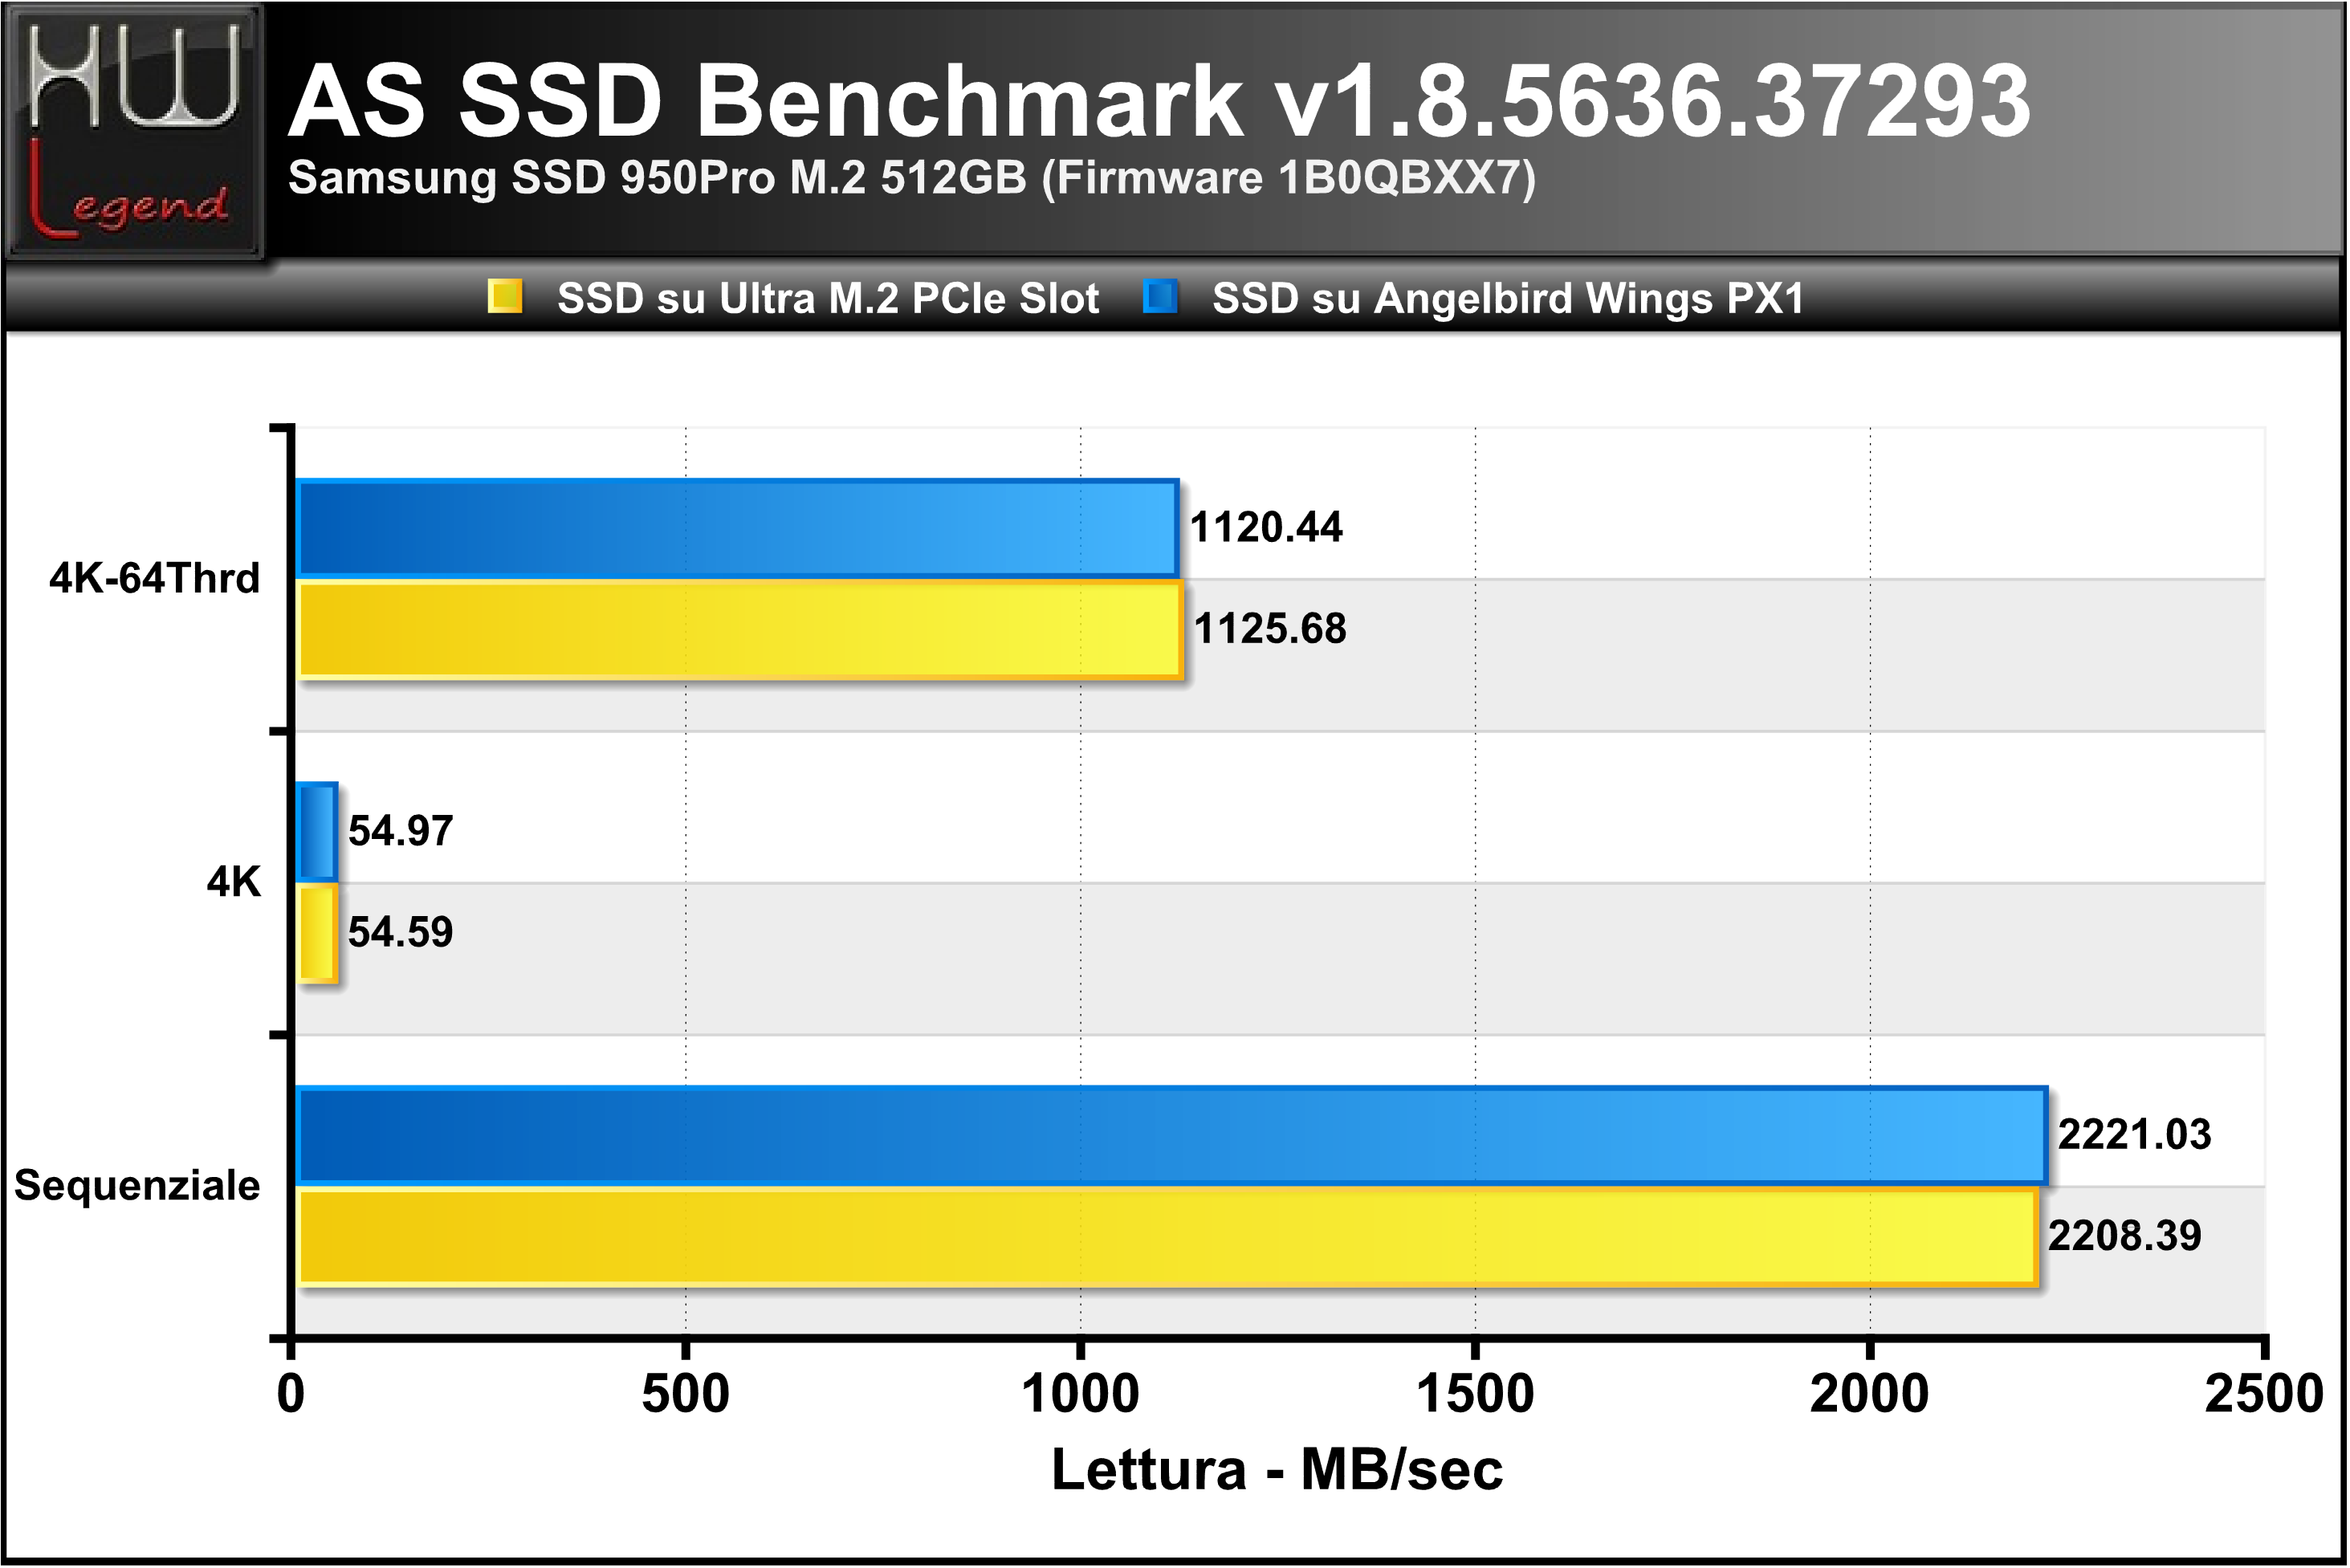This screenshot has height=1568, width=2350.
Task: Click the AS SSD Benchmark chart title
Action: pos(1159,100)
